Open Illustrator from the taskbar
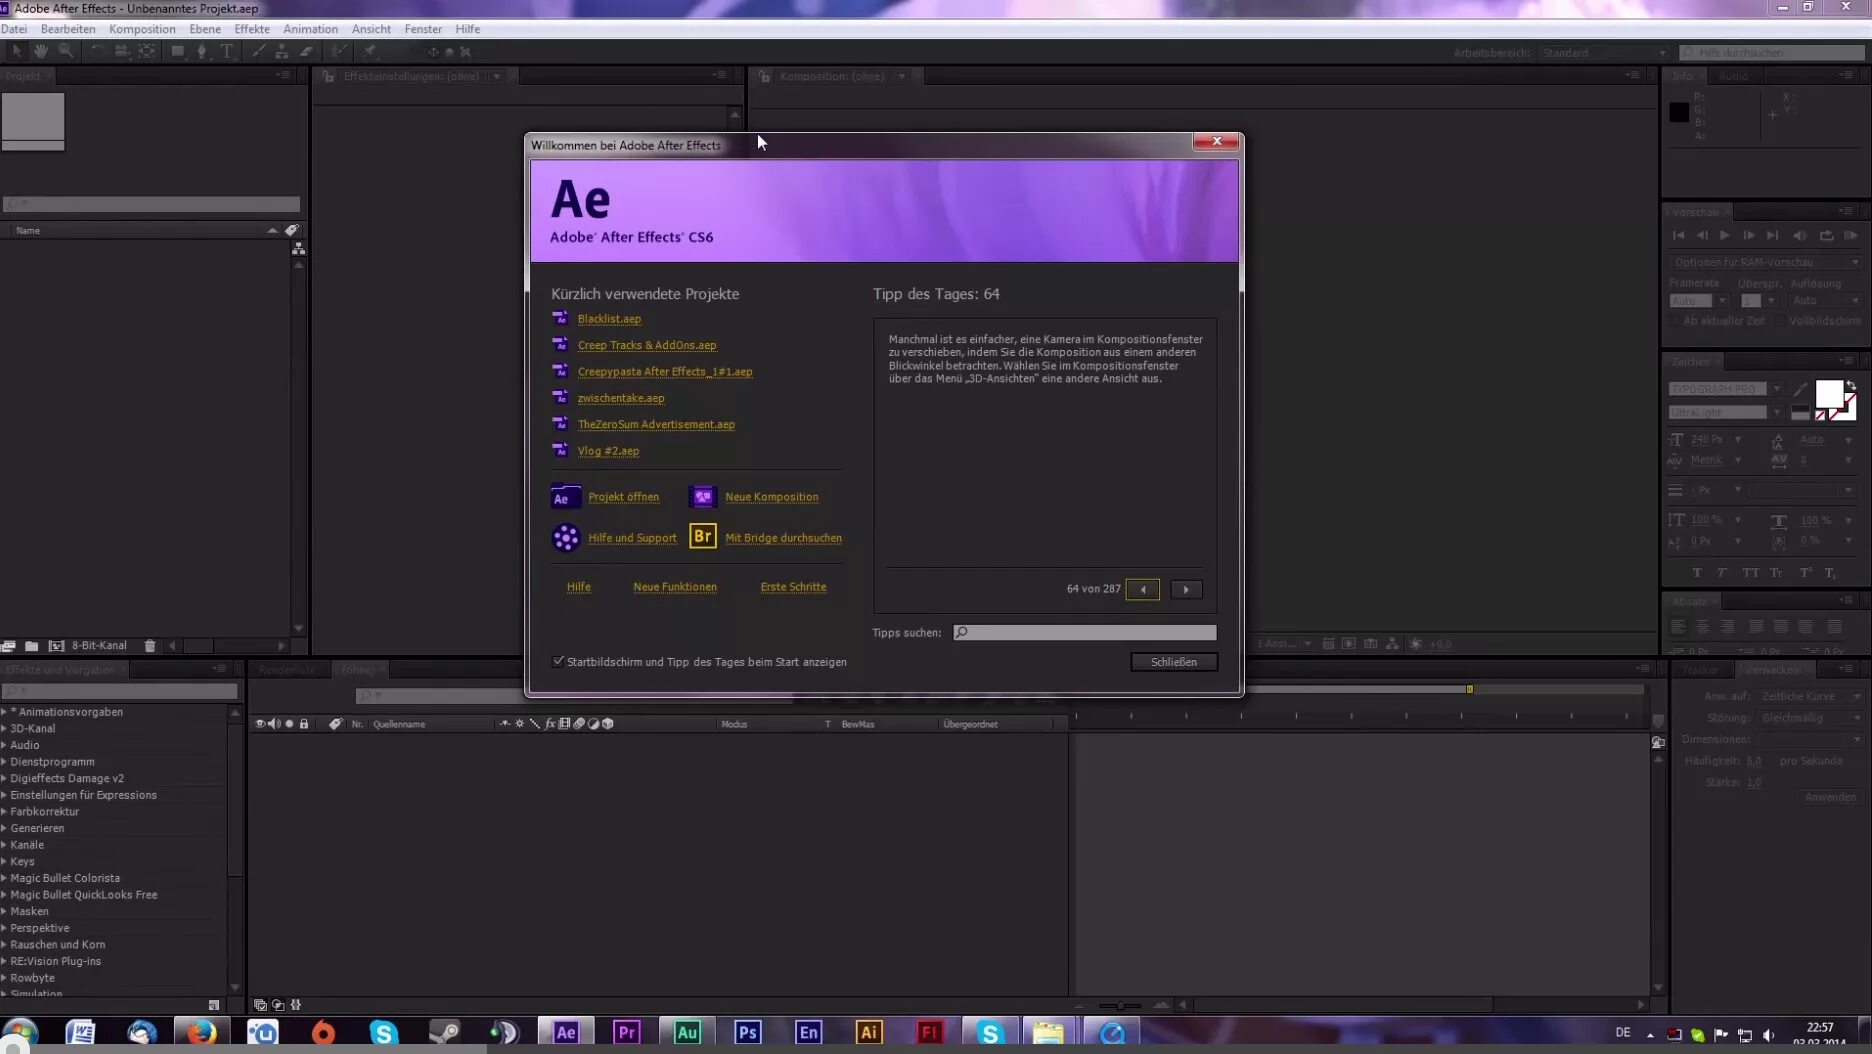 869,1032
